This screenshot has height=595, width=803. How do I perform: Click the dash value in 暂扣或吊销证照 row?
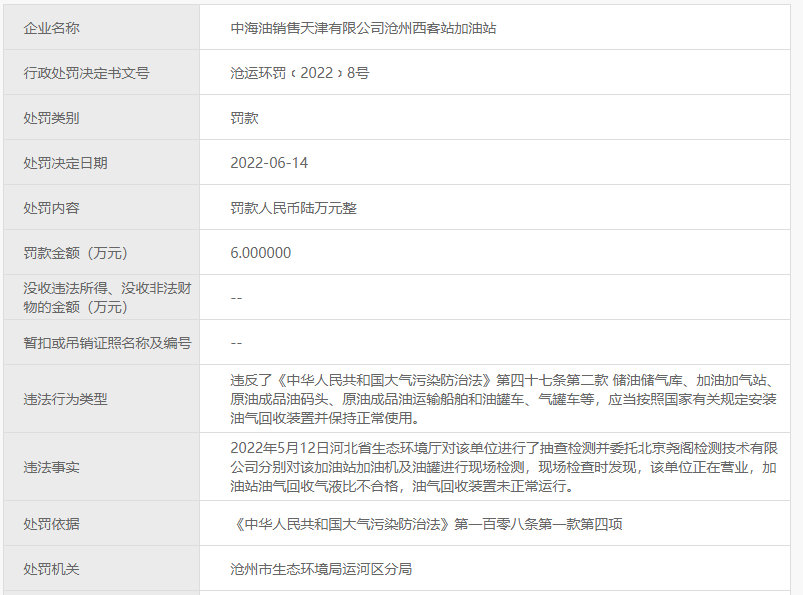coord(236,343)
